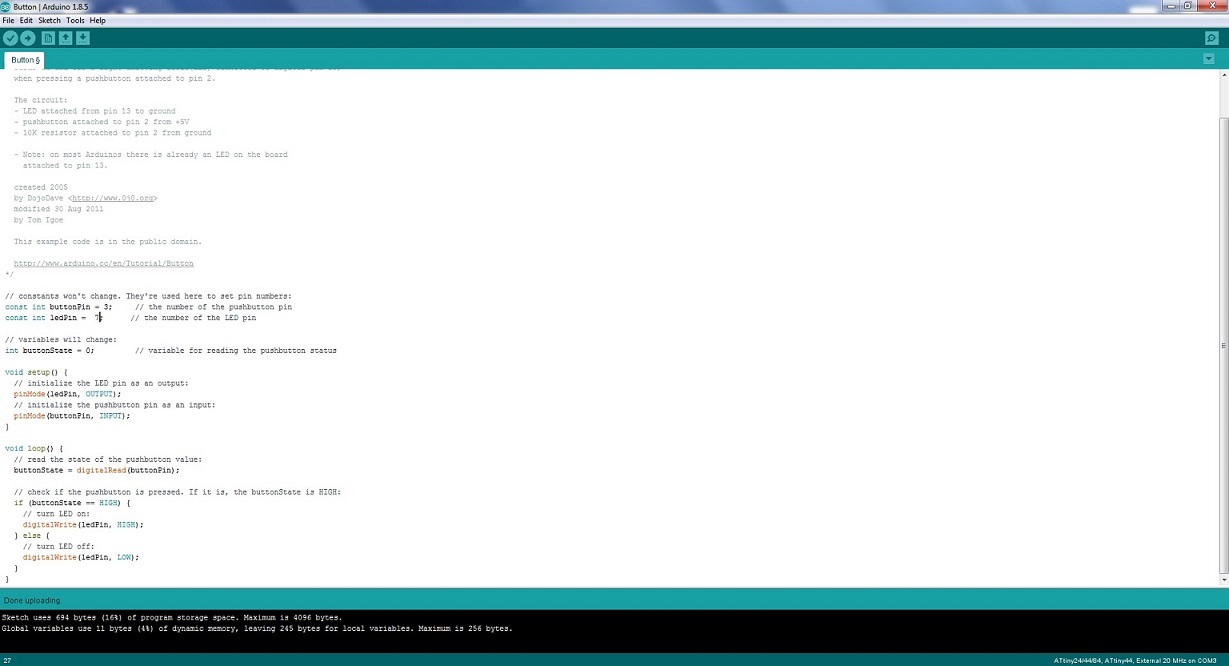The image size is (1229, 666).
Task: Click 'pinMode(buttonPin, INPUT);' line
Action: pyautogui.click(x=72, y=416)
